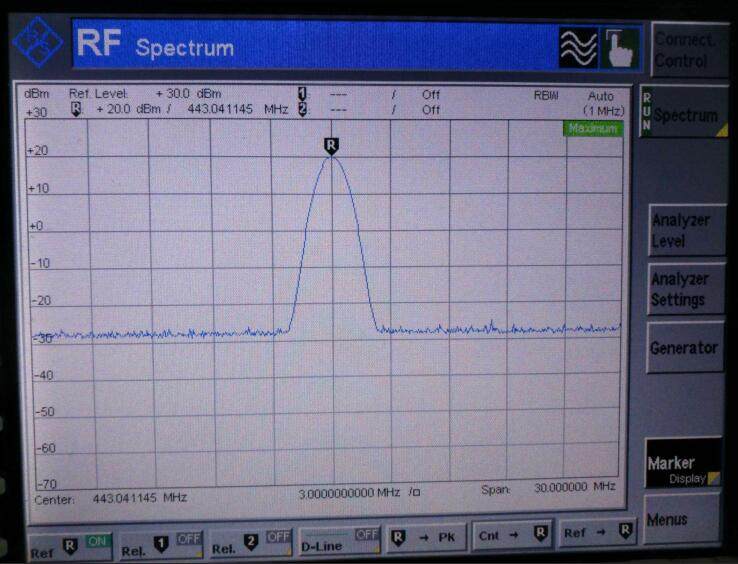Toggle the Ref R marker ON softkey
The height and width of the screenshot is (564, 738).
(71, 548)
